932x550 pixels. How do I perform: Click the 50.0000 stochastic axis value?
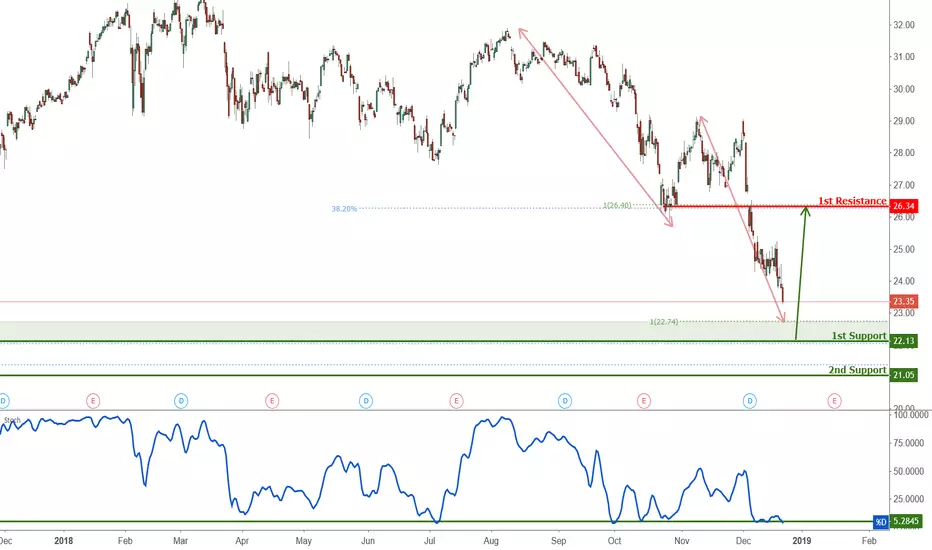pyautogui.click(x=909, y=472)
